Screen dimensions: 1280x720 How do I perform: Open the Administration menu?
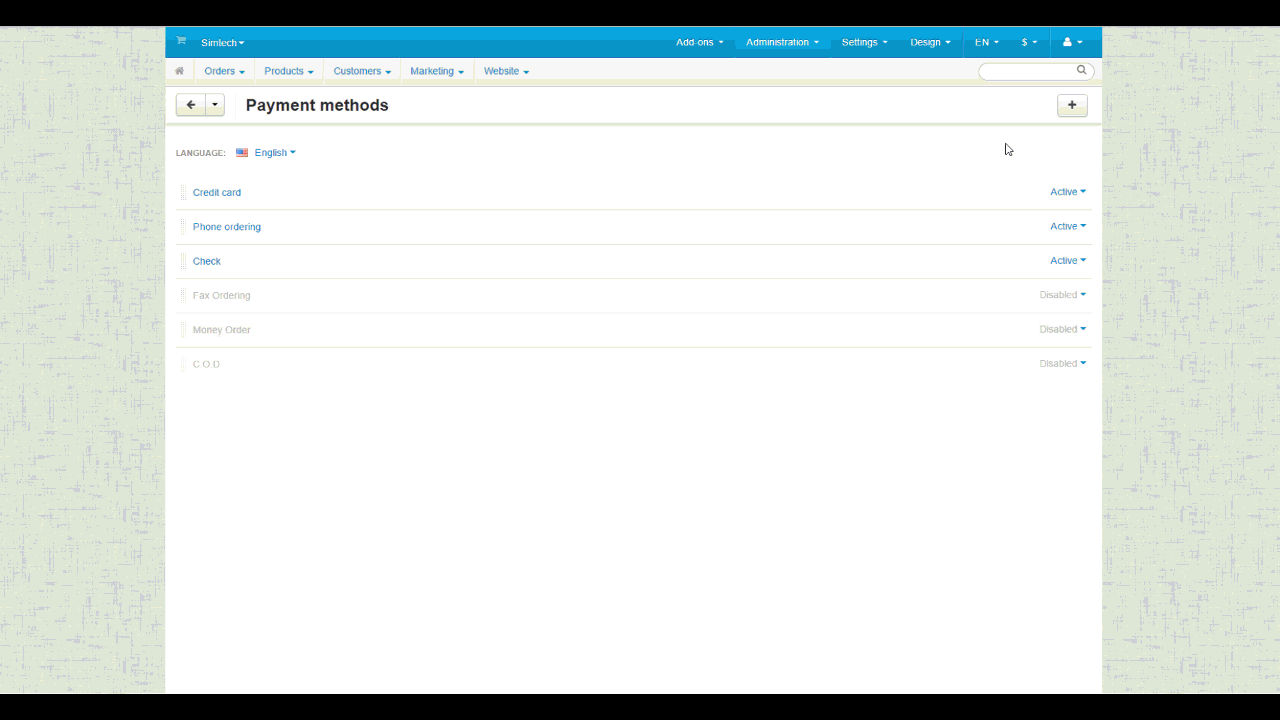coord(782,42)
